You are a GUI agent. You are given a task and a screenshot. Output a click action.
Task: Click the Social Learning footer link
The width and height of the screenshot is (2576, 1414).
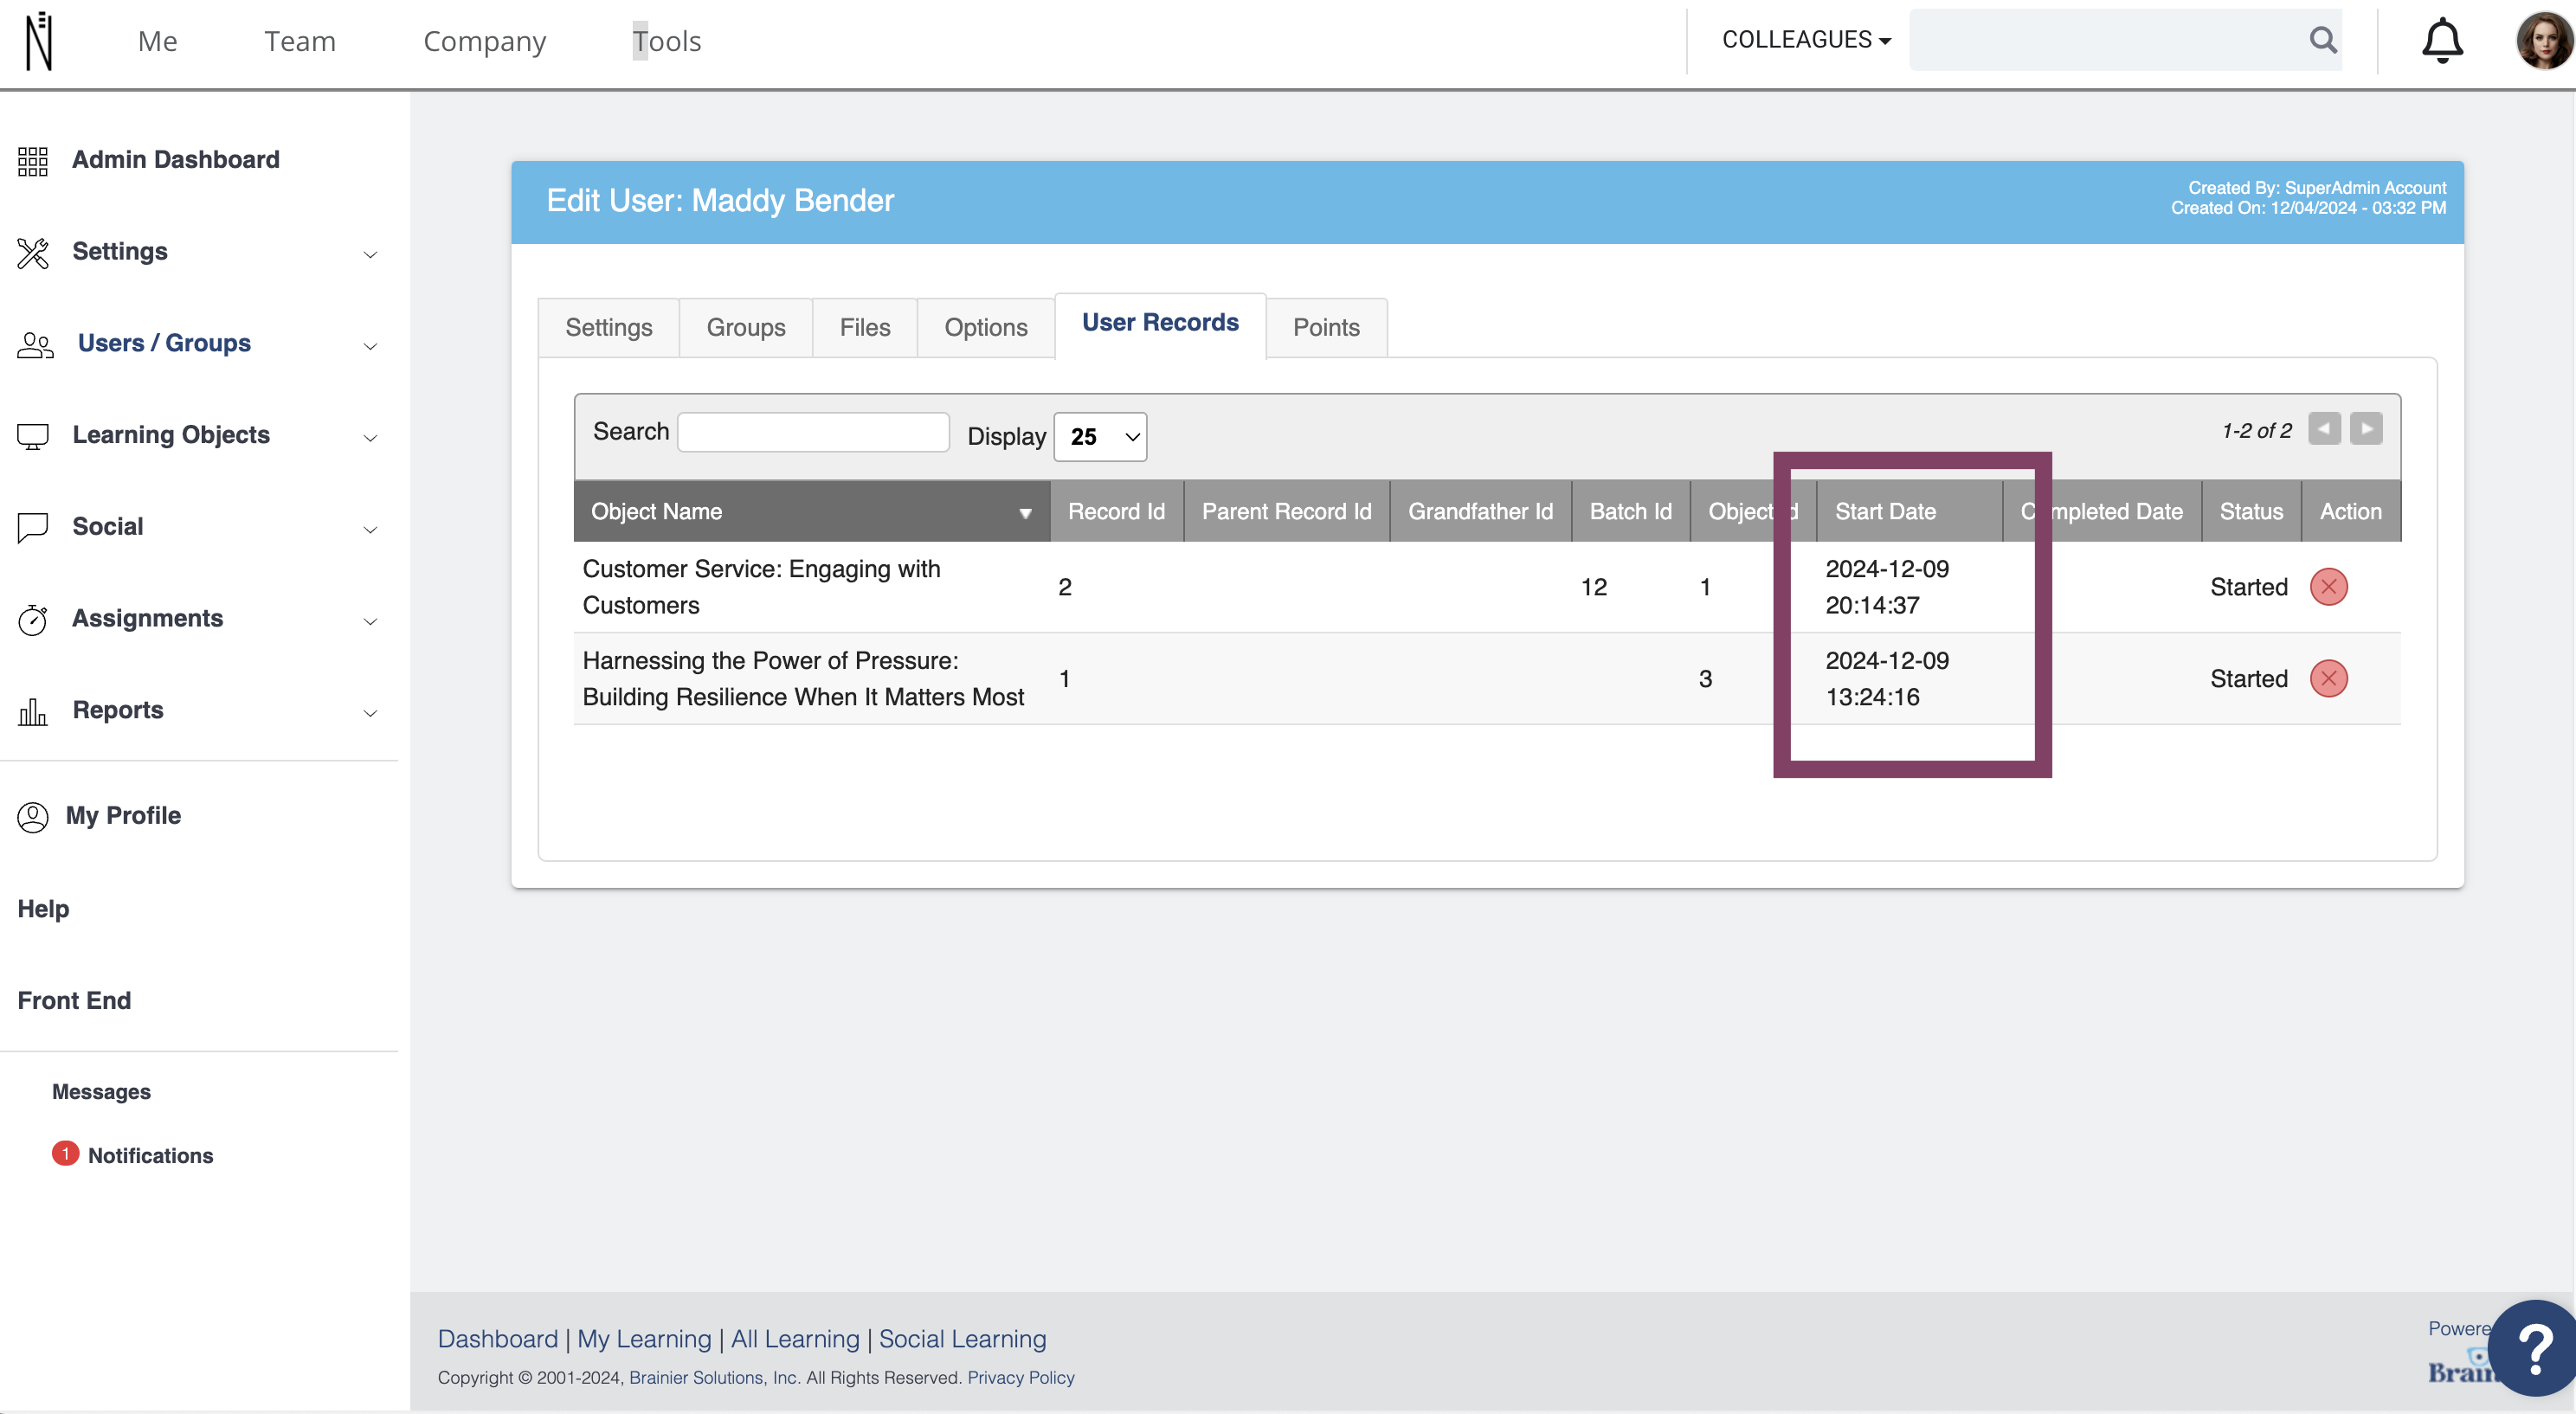pyautogui.click(x=962, y=1339)
